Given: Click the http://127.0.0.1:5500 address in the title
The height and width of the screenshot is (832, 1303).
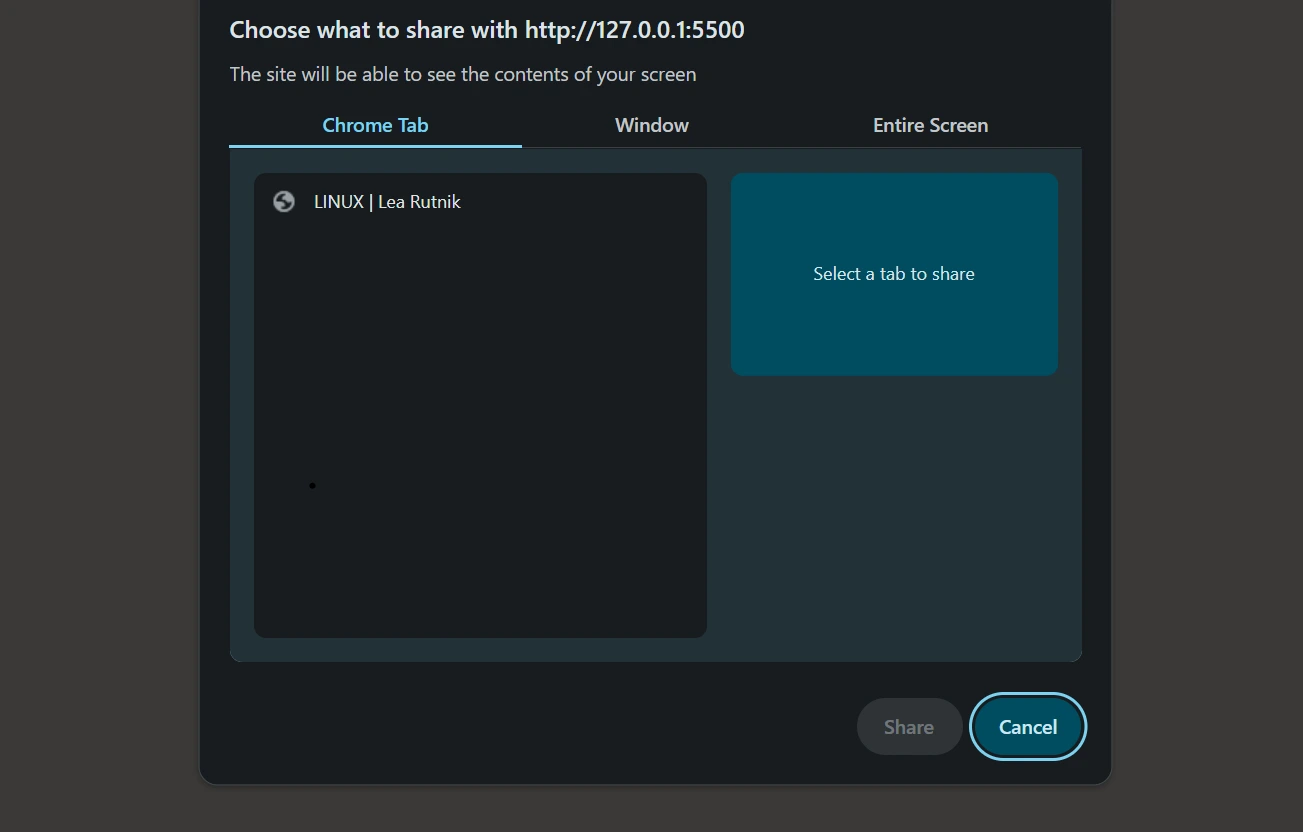Looking at the screenshot, I should tap(634, 30).
